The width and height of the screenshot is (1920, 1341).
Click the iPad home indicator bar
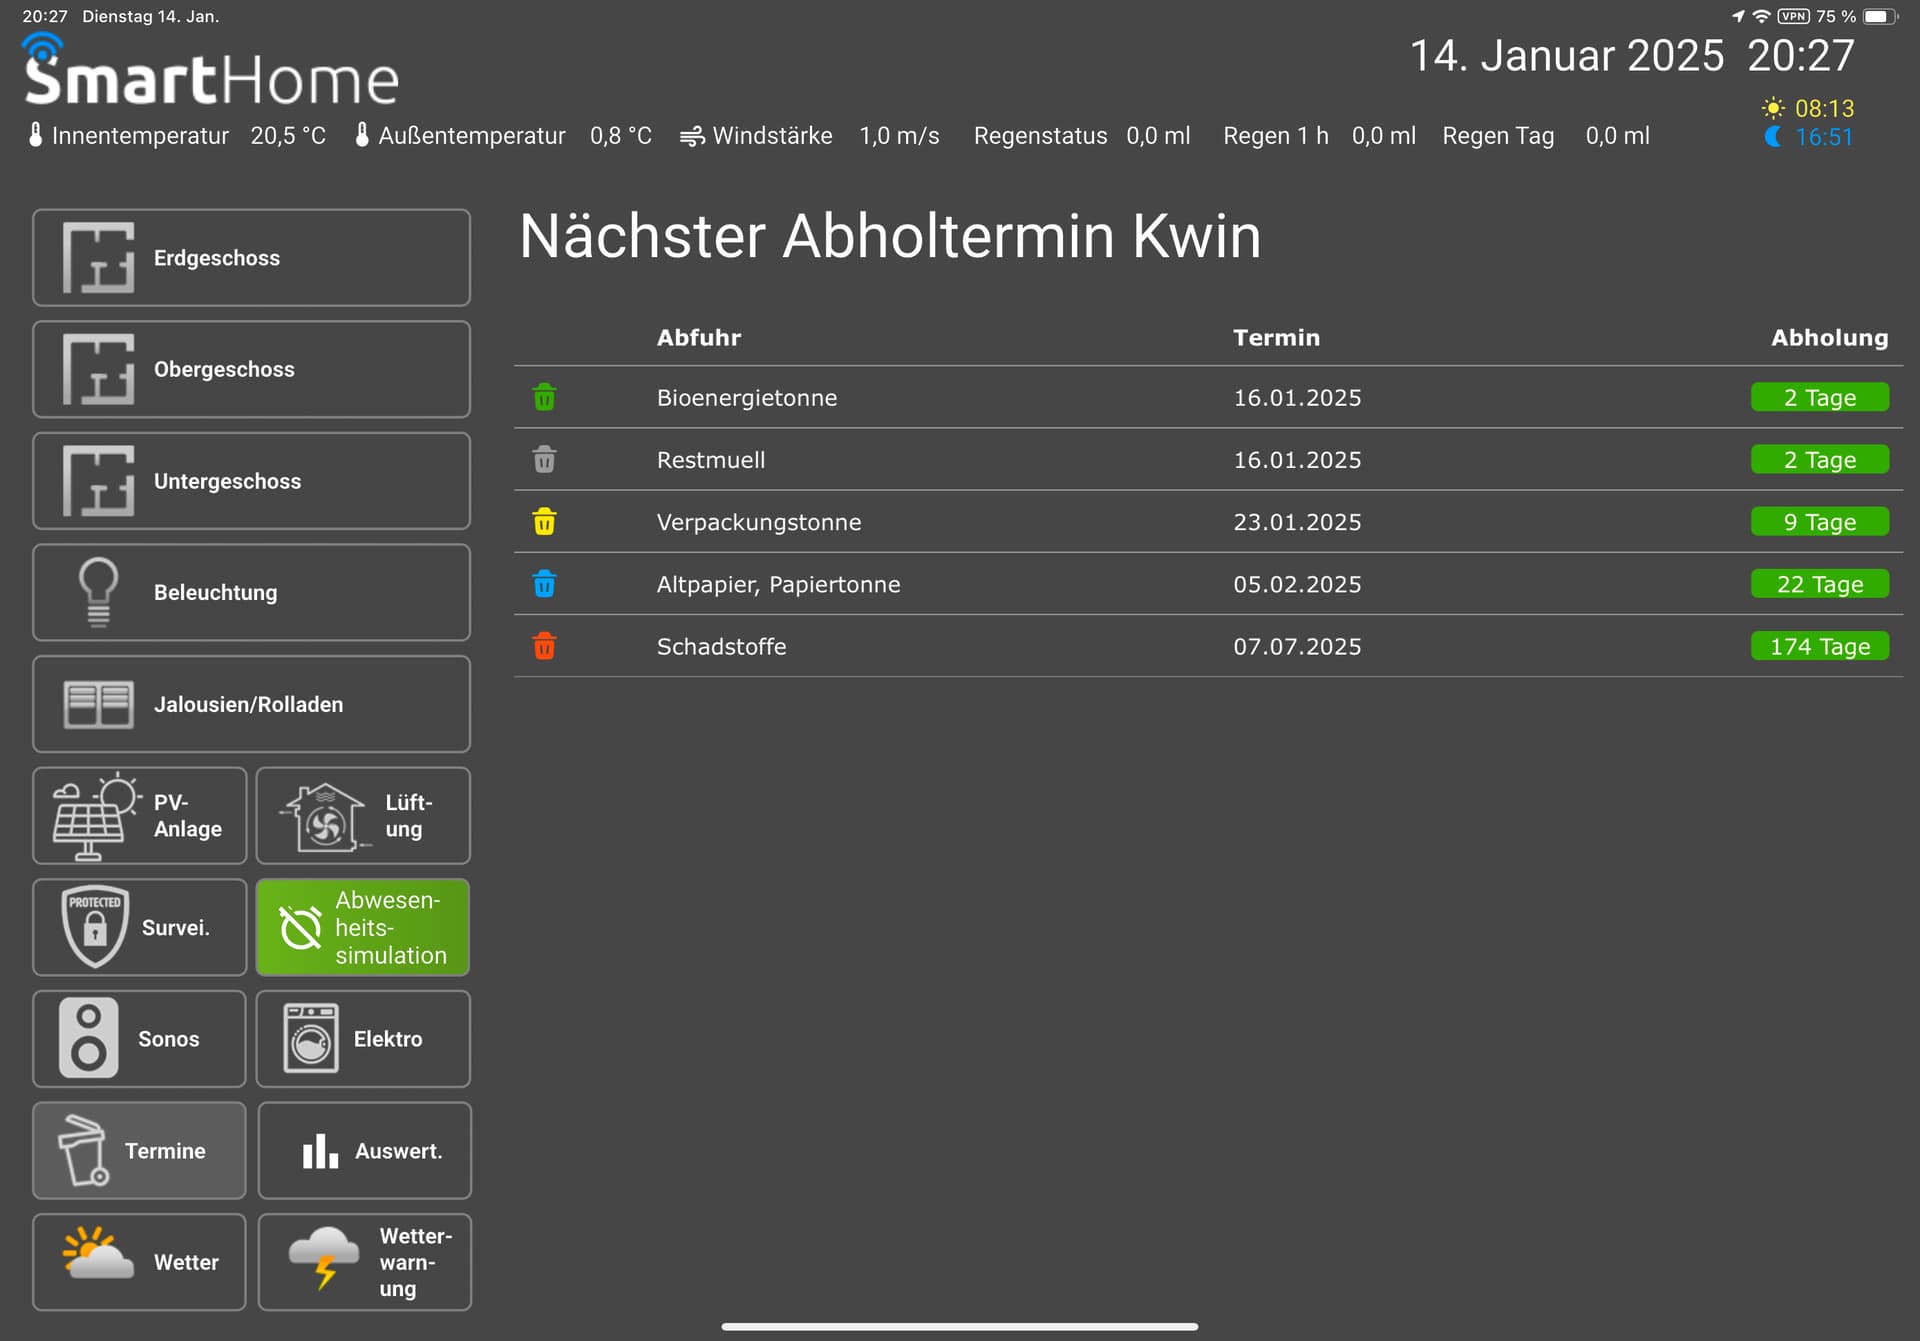[x=960, y=1327]
